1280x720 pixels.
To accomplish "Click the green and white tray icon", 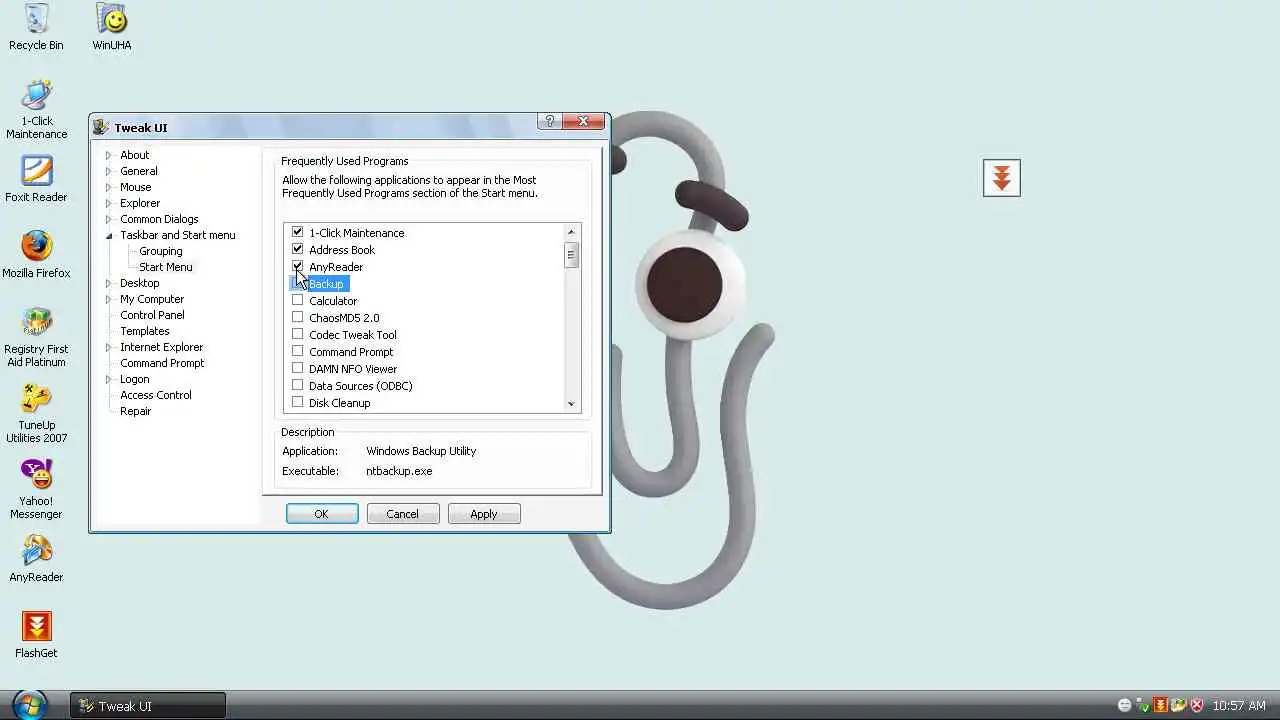I will [x=1179, y=705].
